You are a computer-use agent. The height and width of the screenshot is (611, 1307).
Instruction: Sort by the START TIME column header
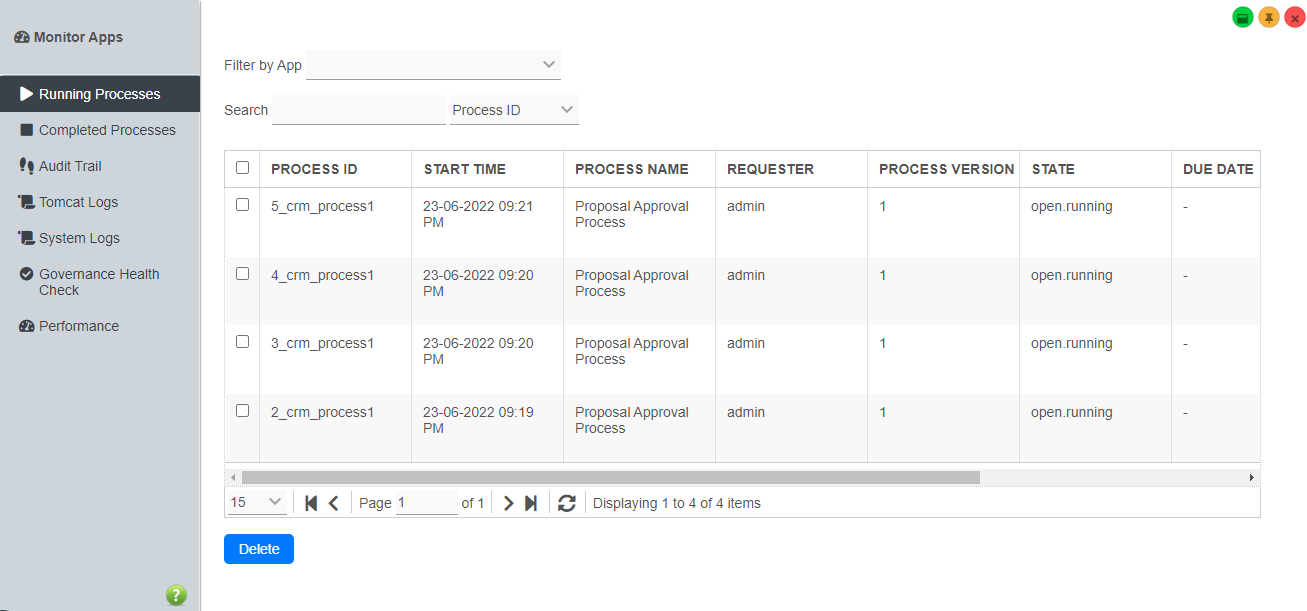465,169
